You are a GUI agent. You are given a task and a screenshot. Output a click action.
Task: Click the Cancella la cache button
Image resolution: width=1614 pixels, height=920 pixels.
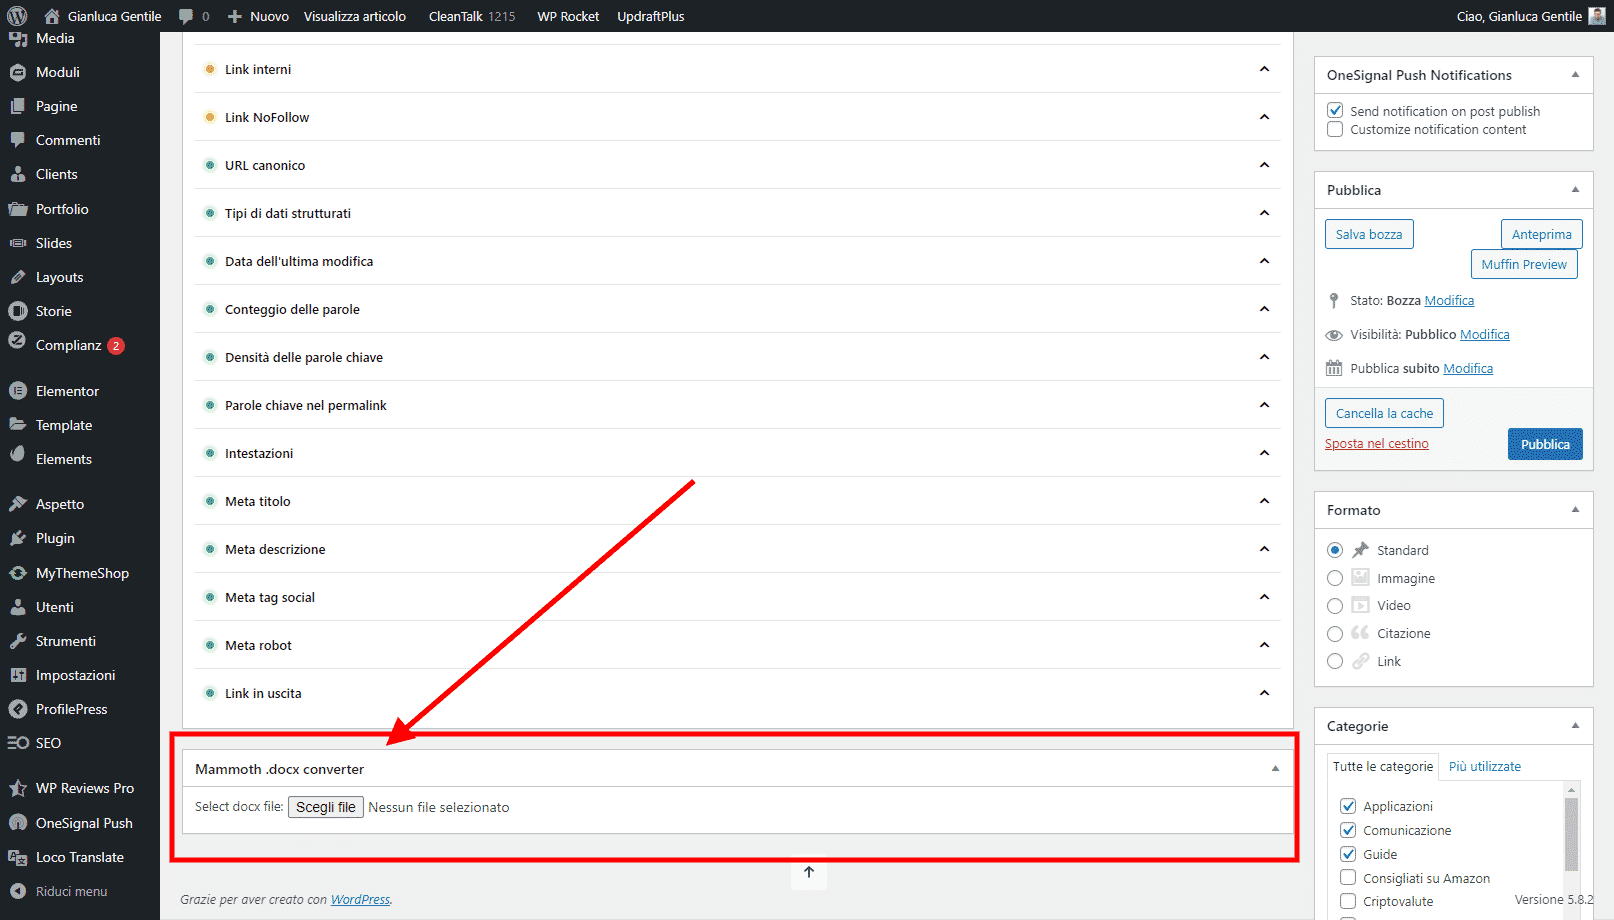[x=1384, y=413]
